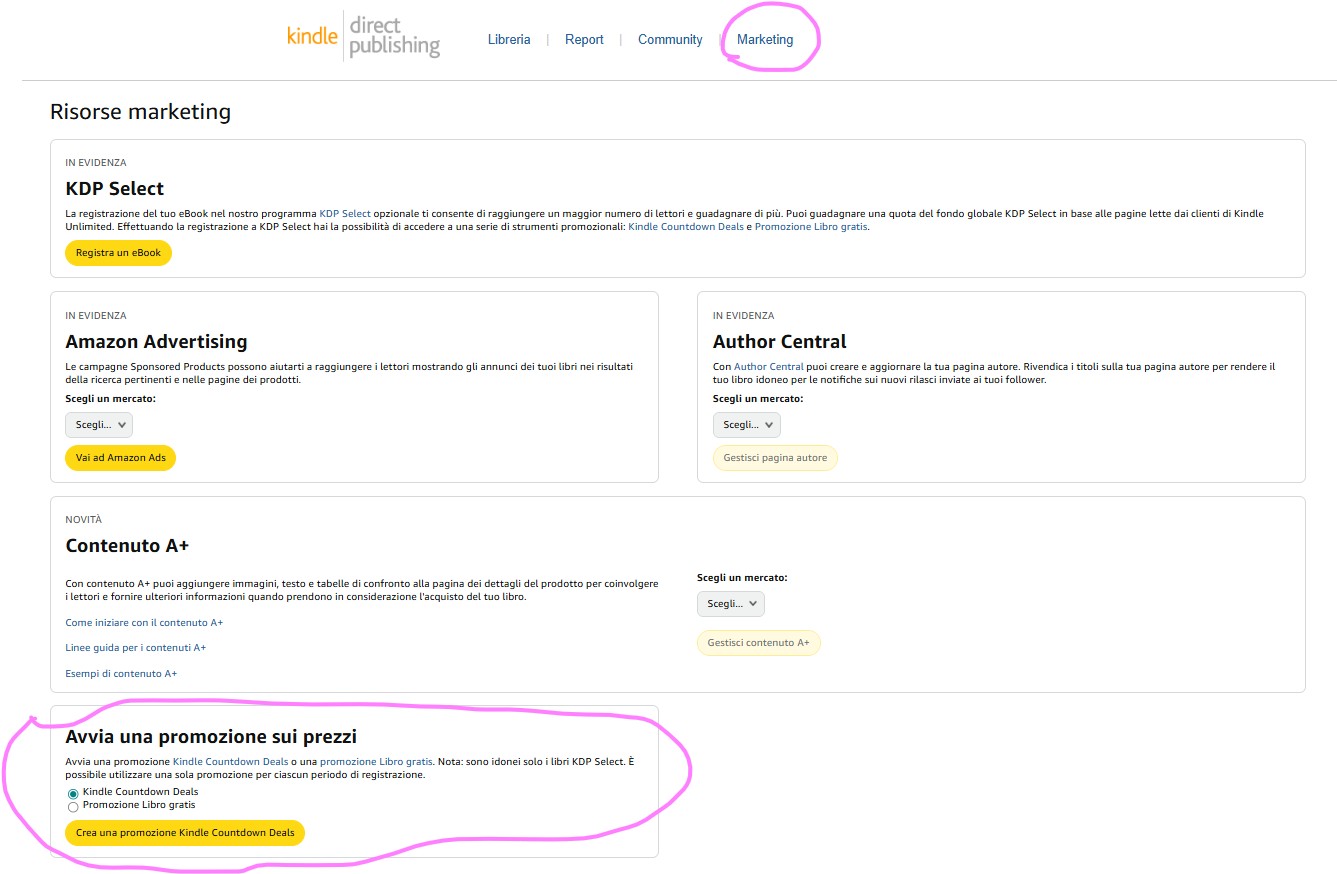
Task: Click Gestisci pagina autore button
Action: point(775,458)
